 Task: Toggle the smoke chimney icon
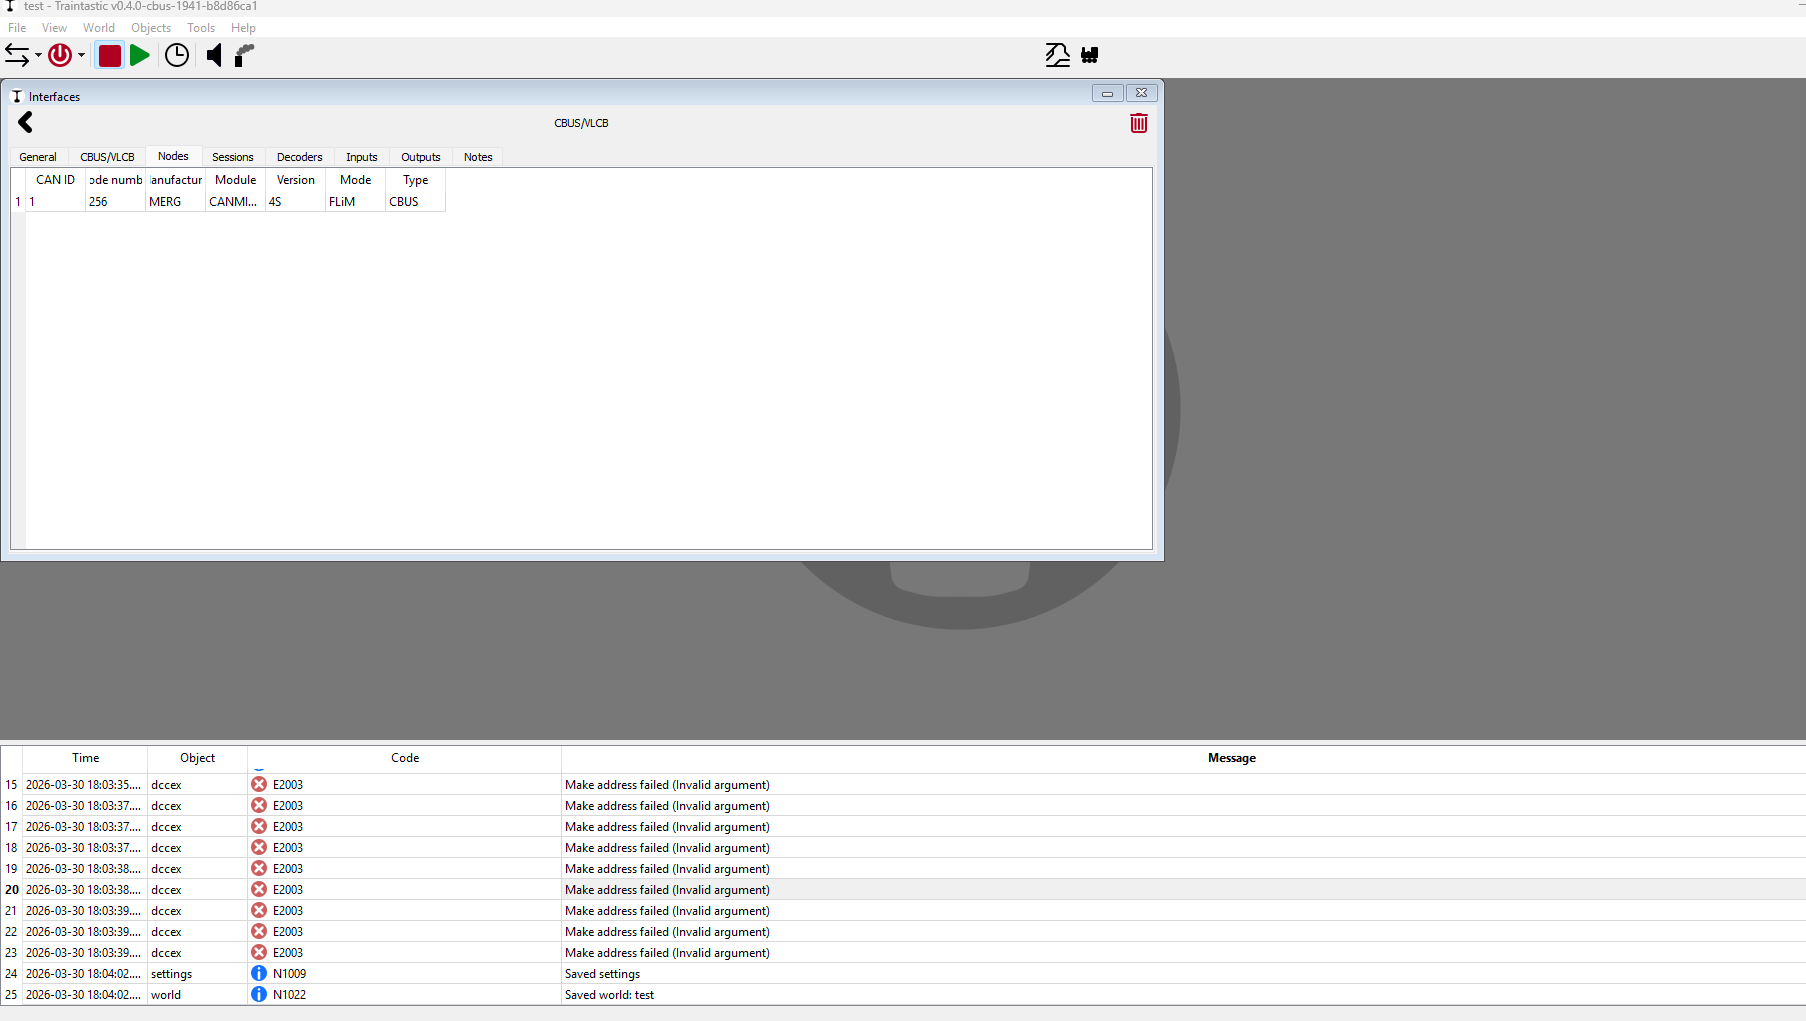(244, 55)
